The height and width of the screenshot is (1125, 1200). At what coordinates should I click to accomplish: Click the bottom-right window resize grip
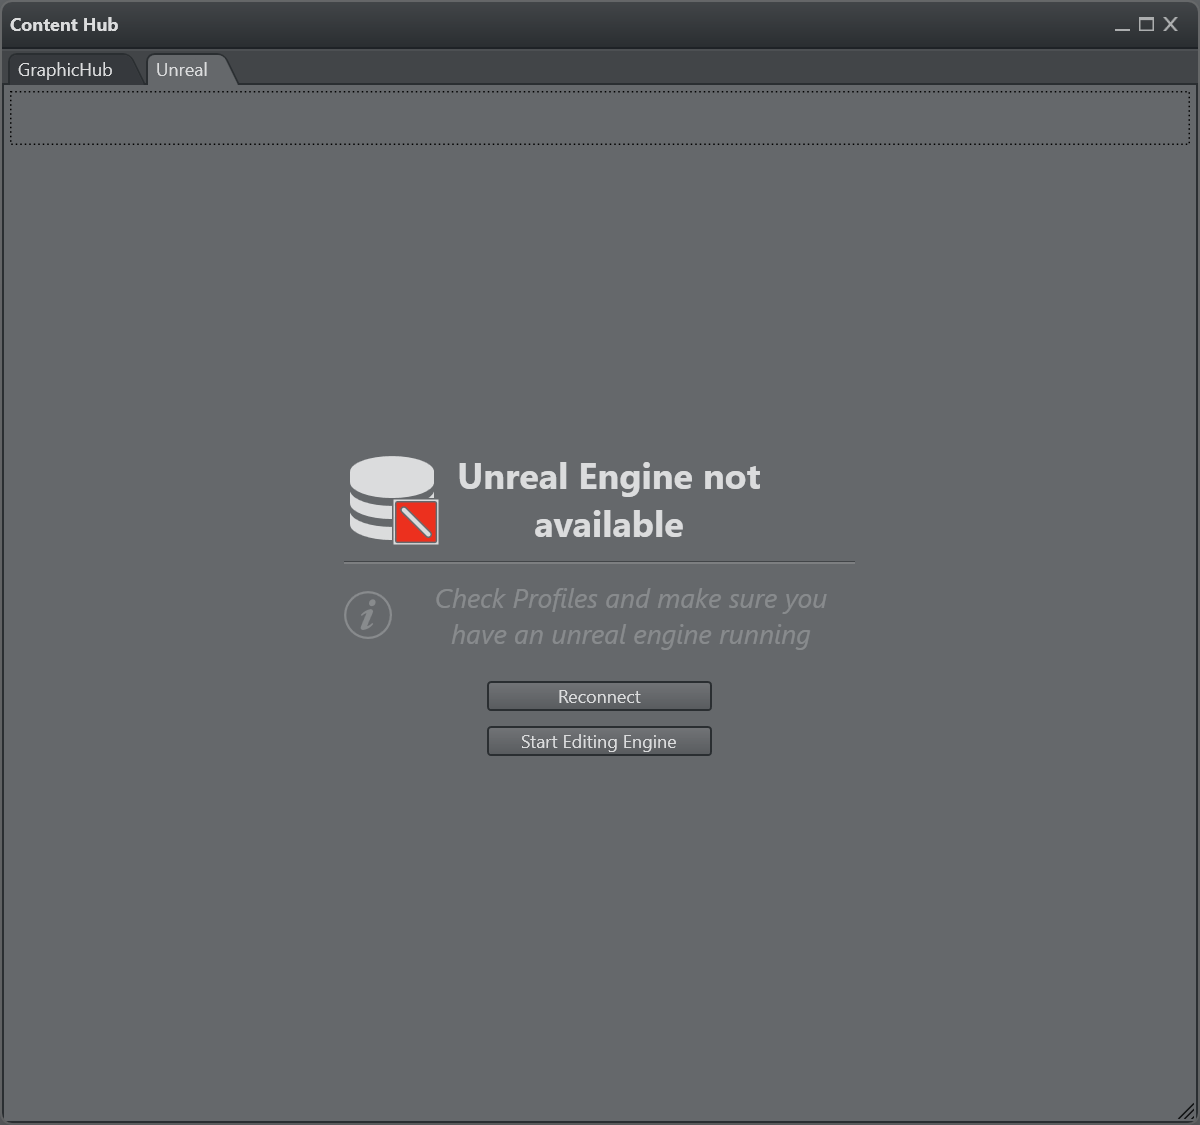pyautogui.click(x=1186, y=1111)
